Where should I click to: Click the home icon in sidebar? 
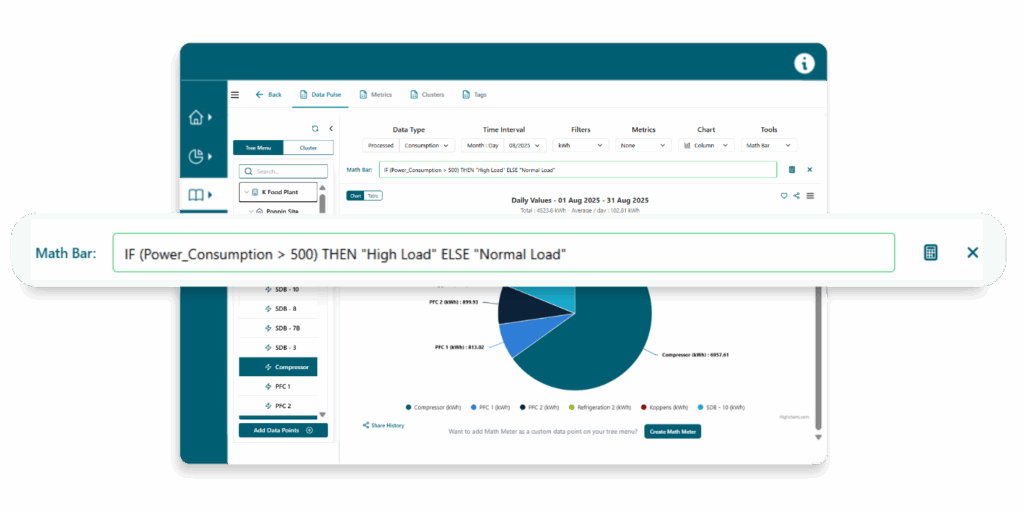tap(196, 118)
